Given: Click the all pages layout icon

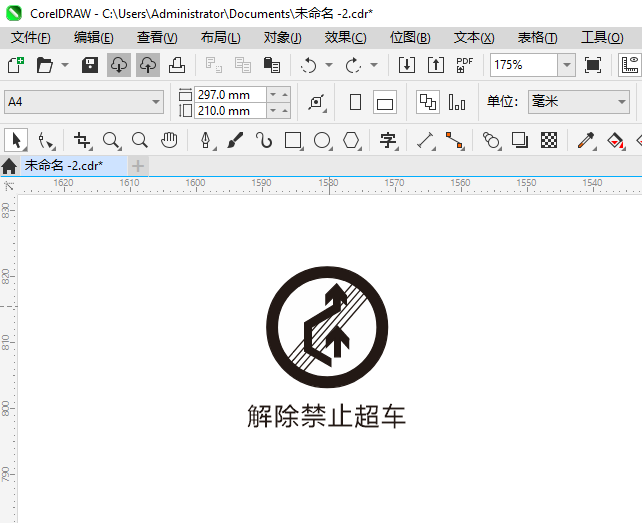Looking at the screenshot, I should coord(428,102).
